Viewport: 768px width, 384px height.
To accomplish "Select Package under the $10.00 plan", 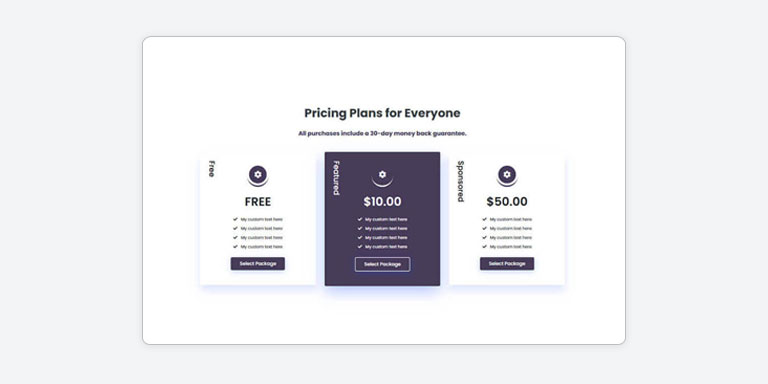I will [x=383, y=264].
